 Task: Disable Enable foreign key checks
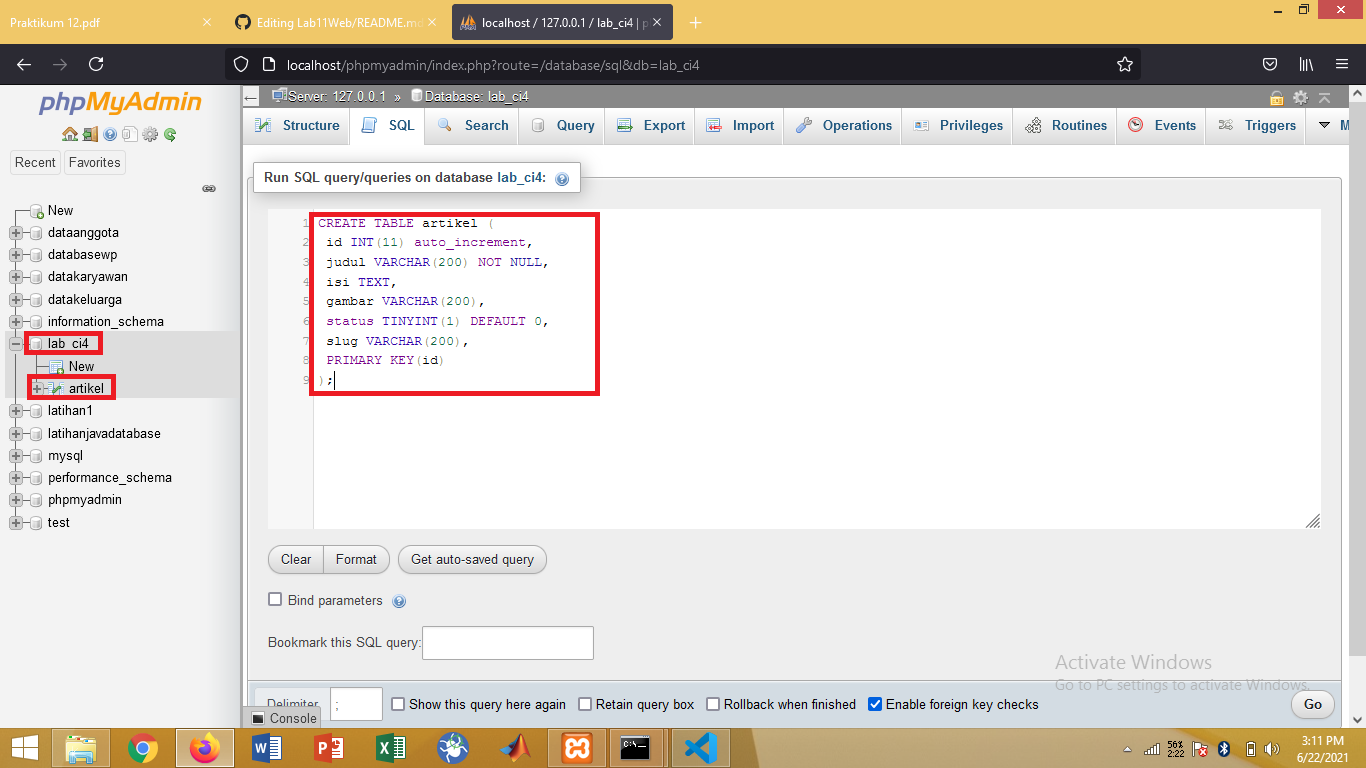[x=875, y=704]
